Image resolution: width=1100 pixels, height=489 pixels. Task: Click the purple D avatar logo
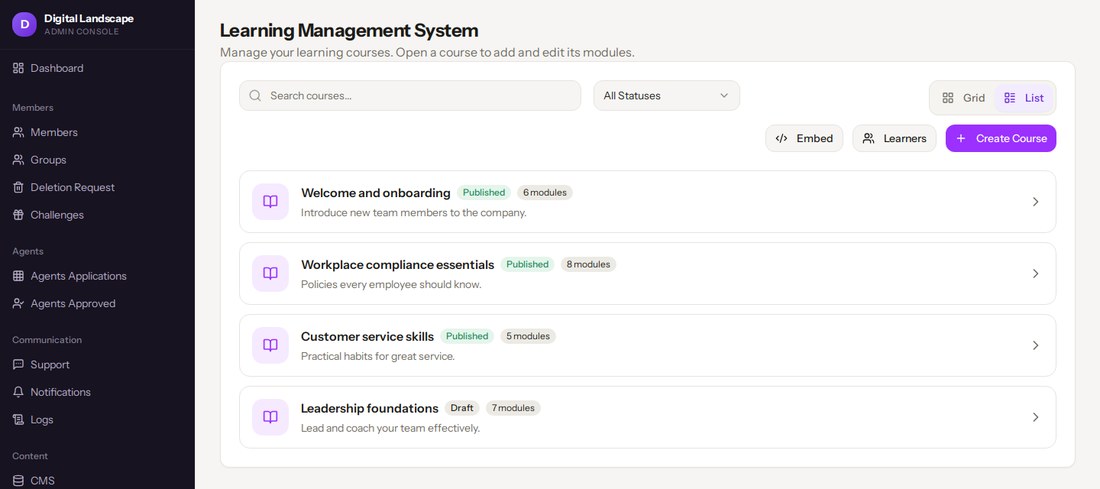25,25
